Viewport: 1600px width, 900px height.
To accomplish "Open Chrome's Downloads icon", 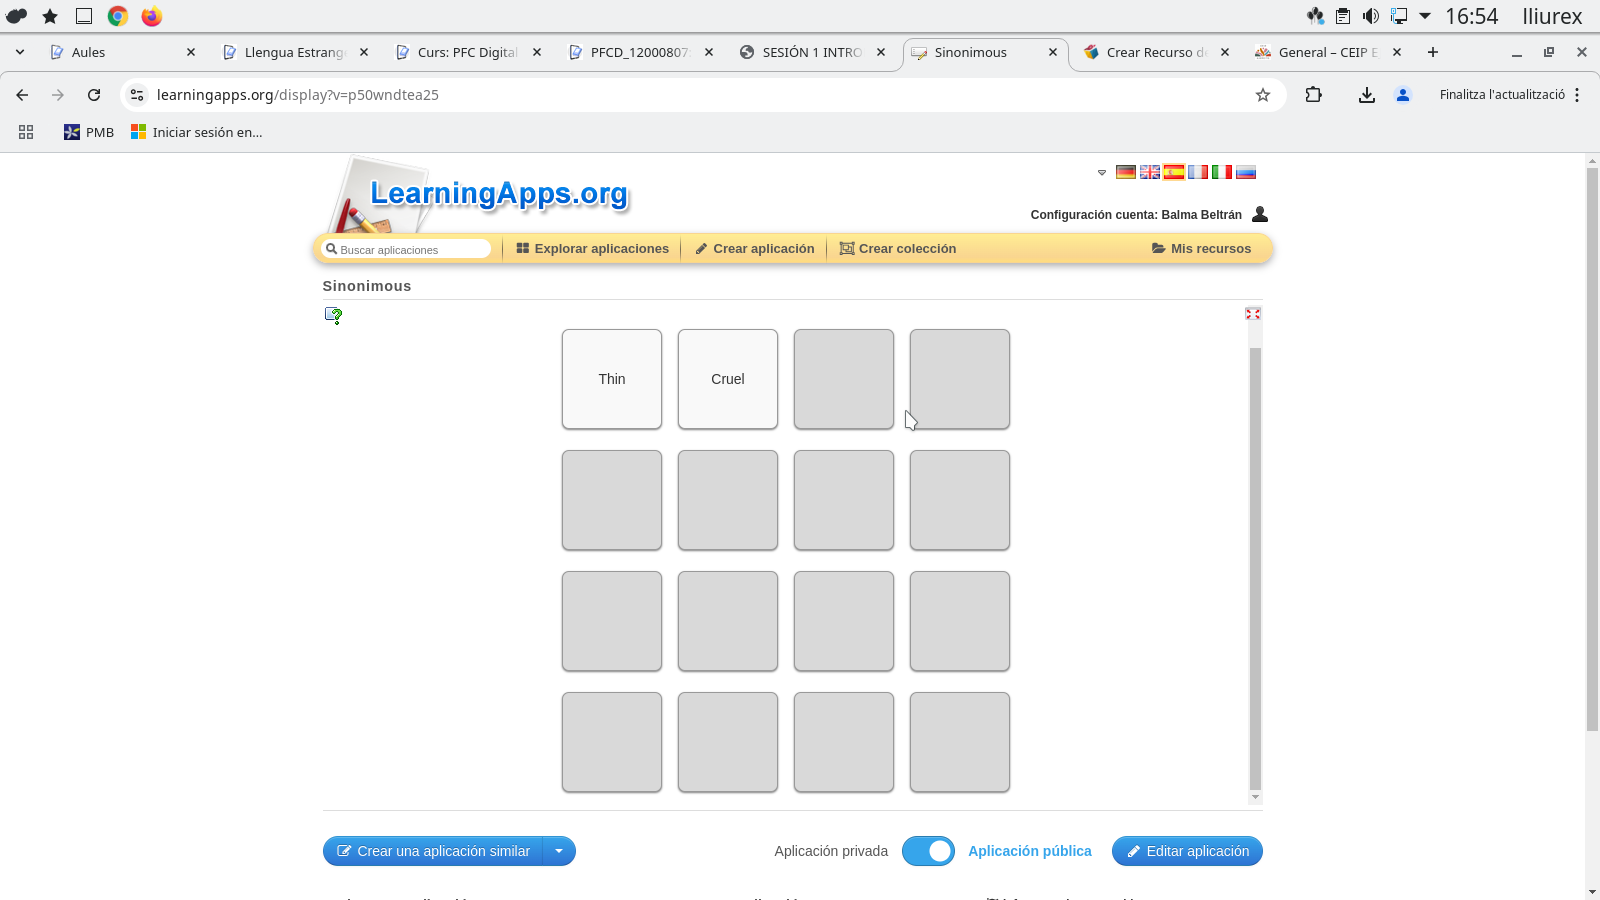I will 1366,95.
